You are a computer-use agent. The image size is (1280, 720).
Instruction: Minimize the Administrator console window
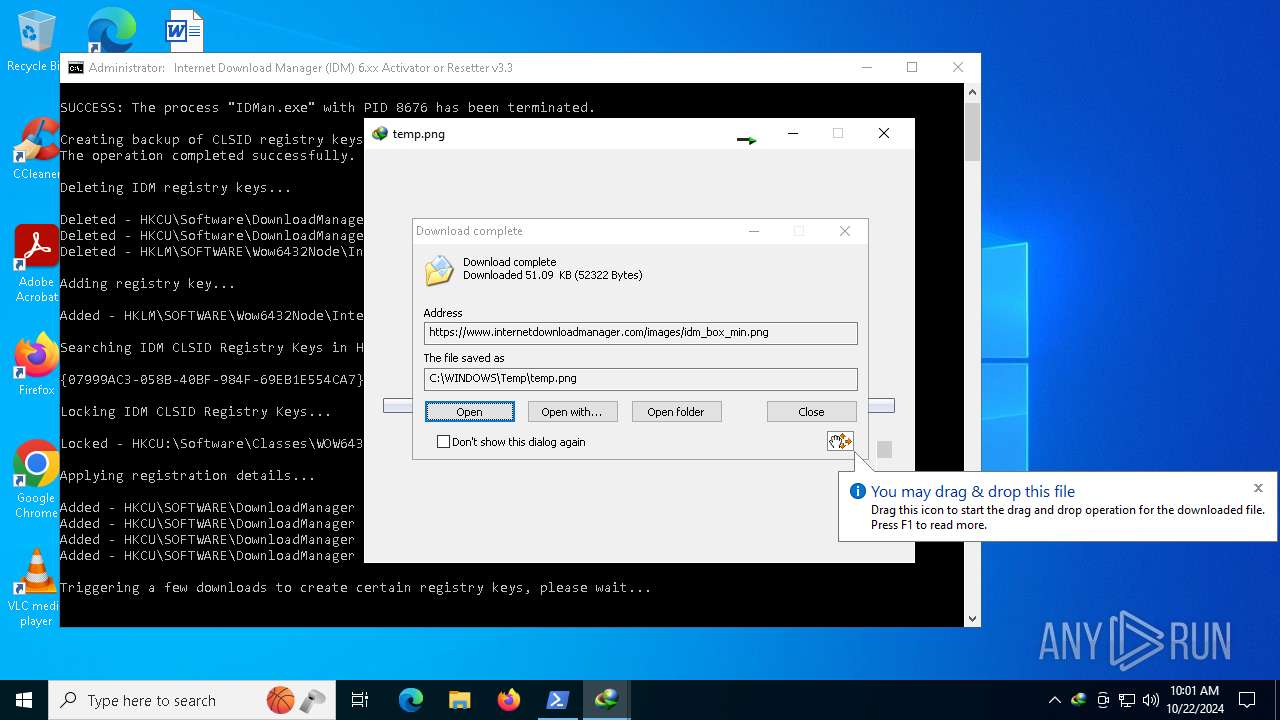coord(867,67)
